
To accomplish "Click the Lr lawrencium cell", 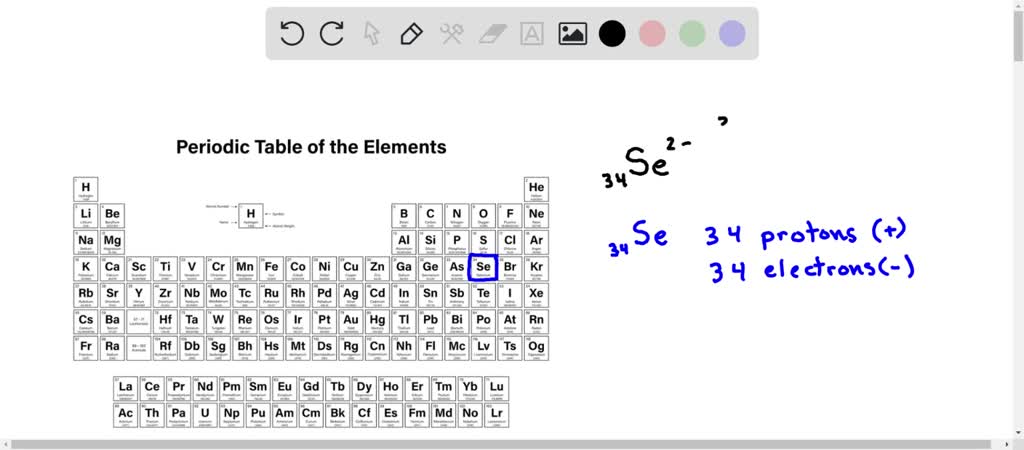I will coord(496,414).
